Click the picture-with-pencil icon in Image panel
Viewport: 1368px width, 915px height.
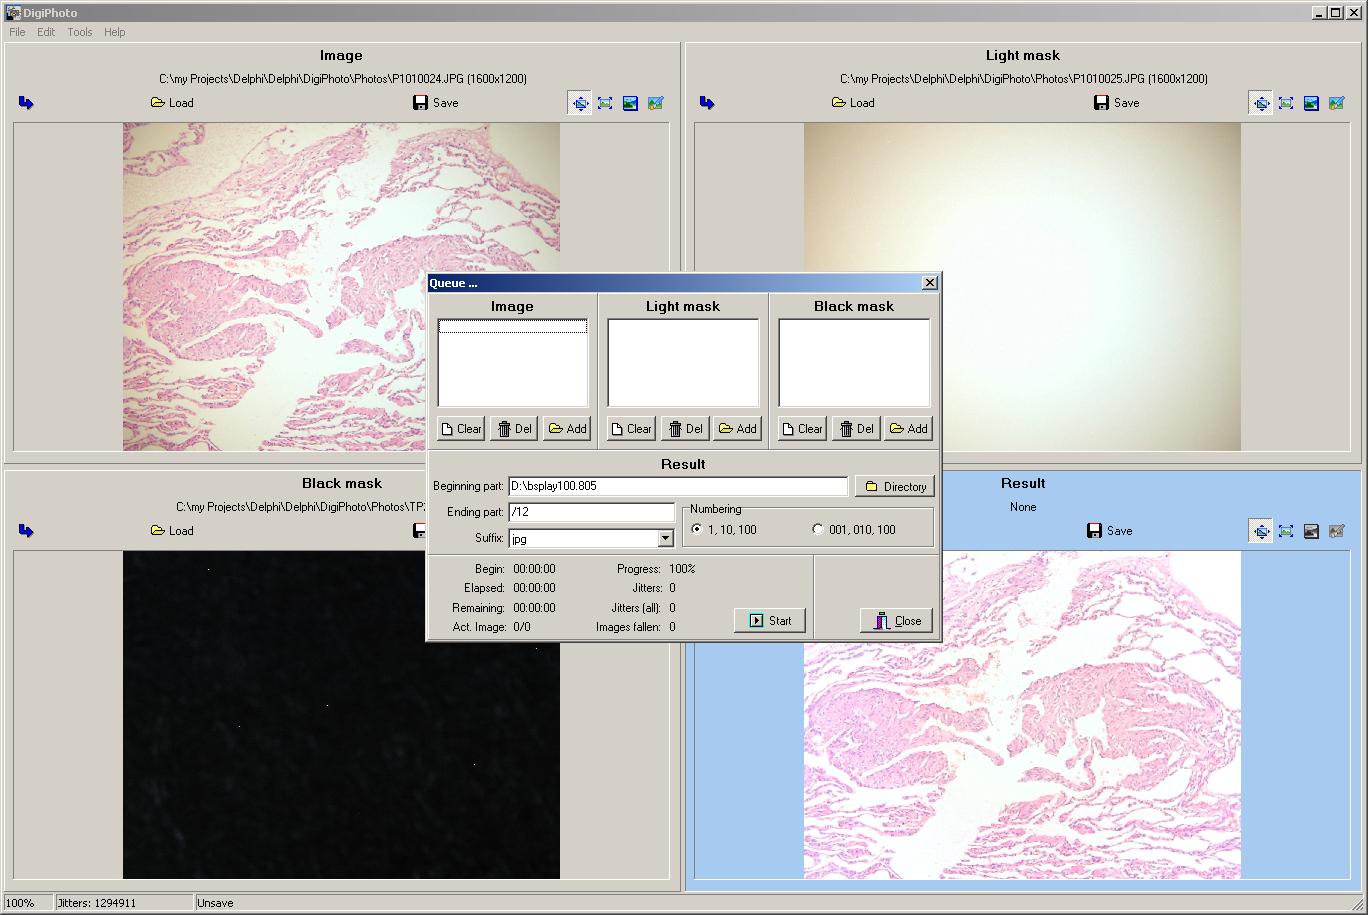pyautogui.click(x=656, y=103)
